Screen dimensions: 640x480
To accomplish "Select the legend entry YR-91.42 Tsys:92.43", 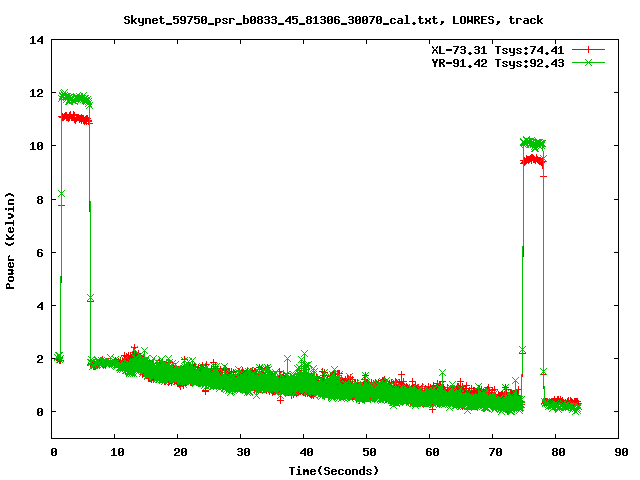I will (x=498, y=63).
